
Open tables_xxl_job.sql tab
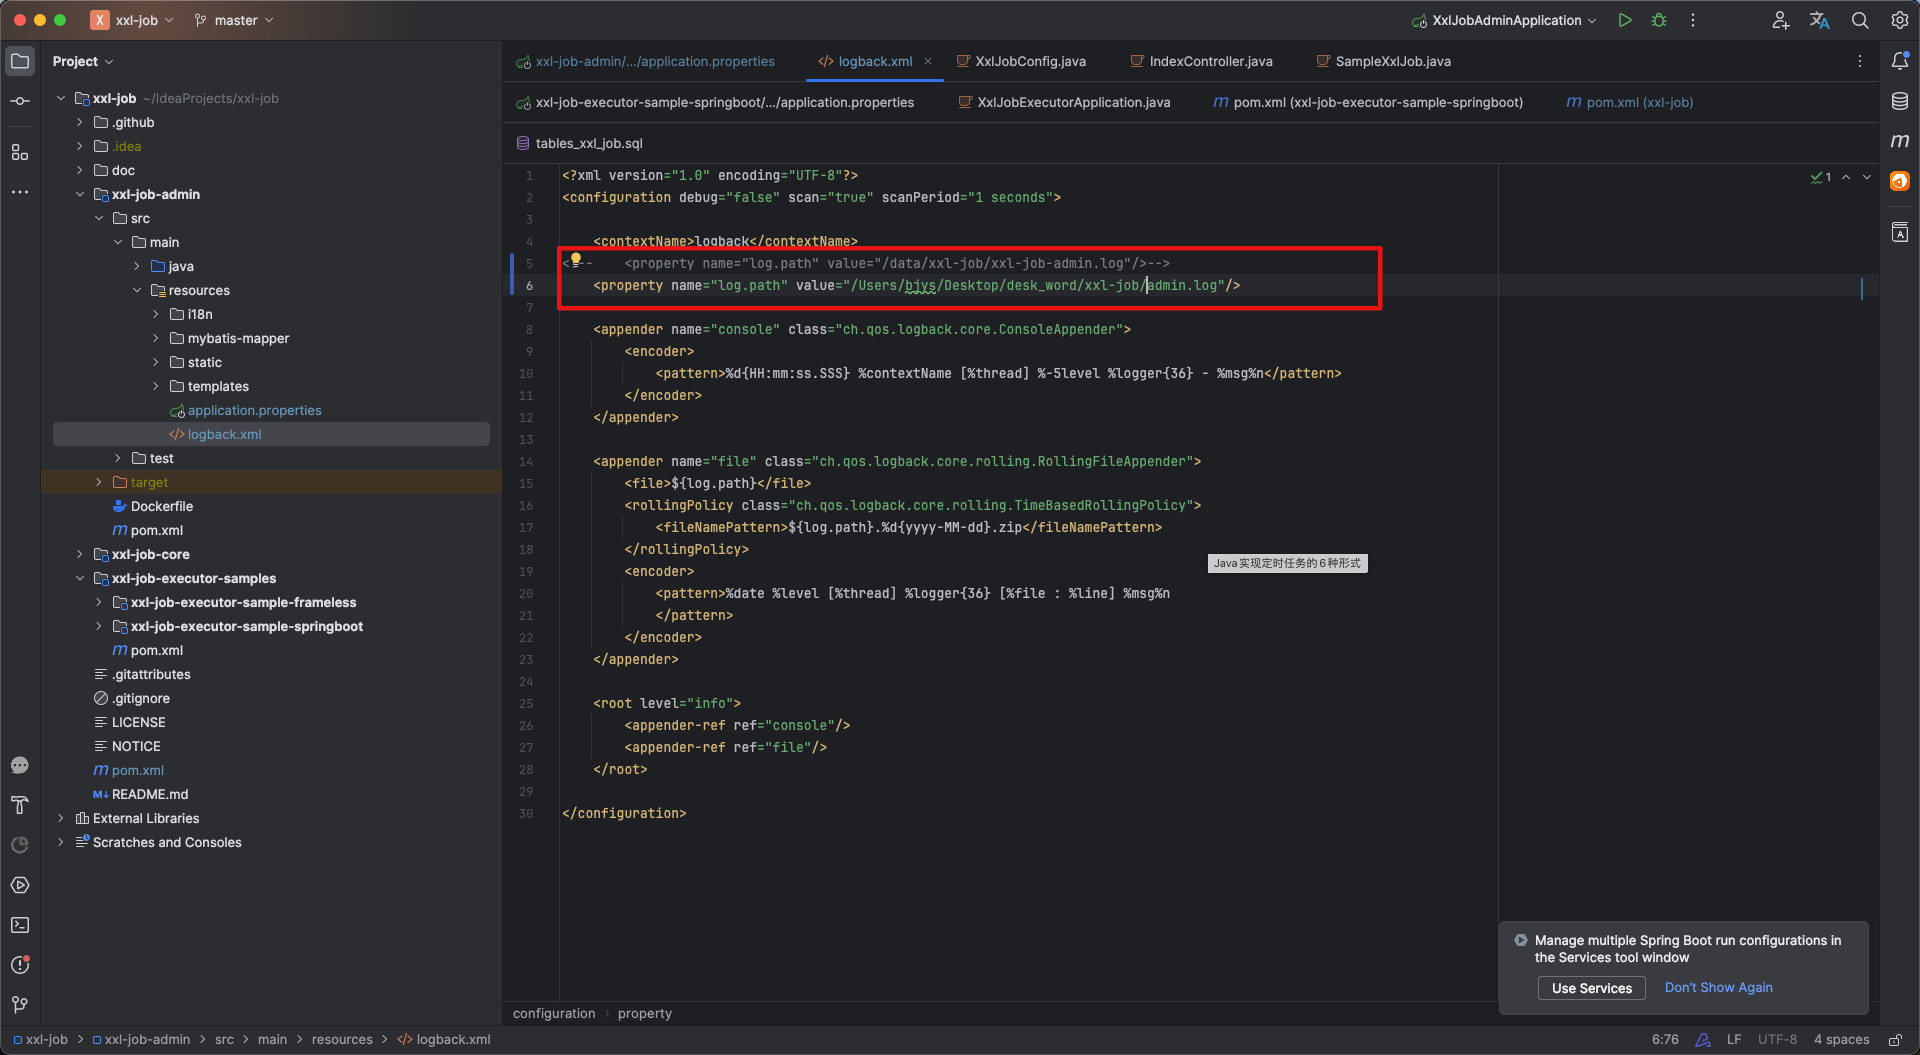(579, 143)
